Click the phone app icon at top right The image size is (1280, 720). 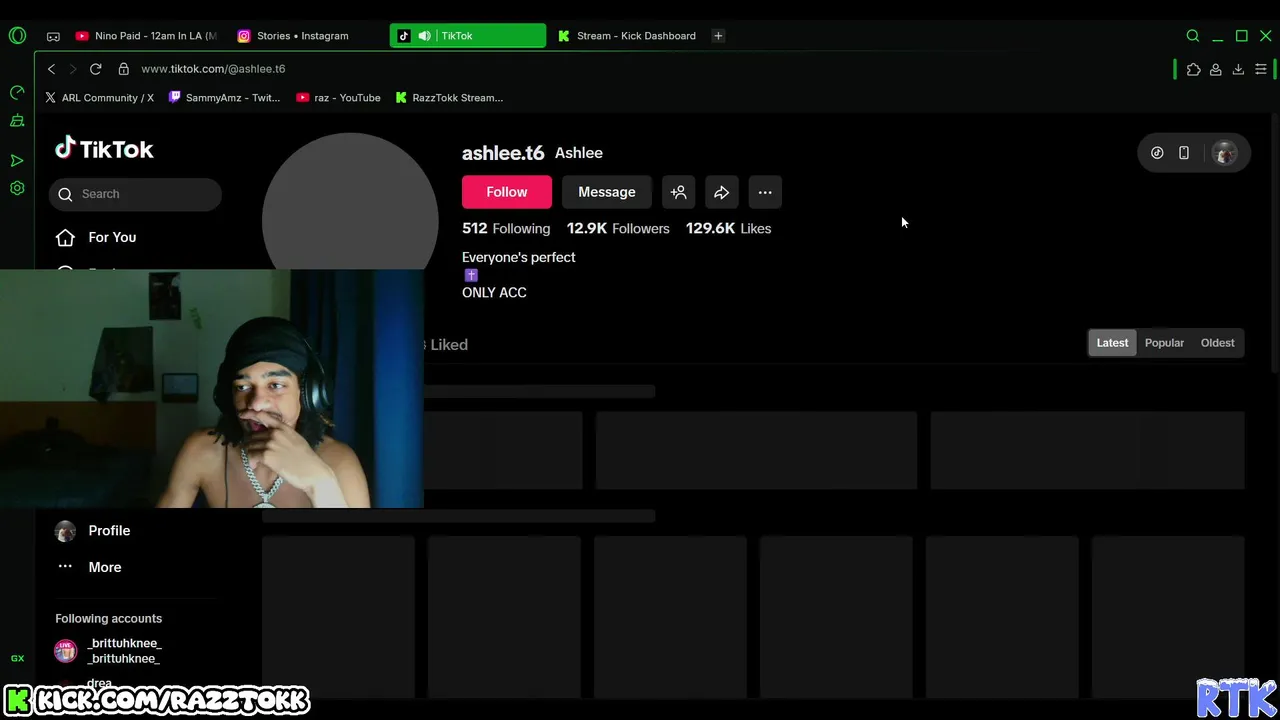point(1184,153)
